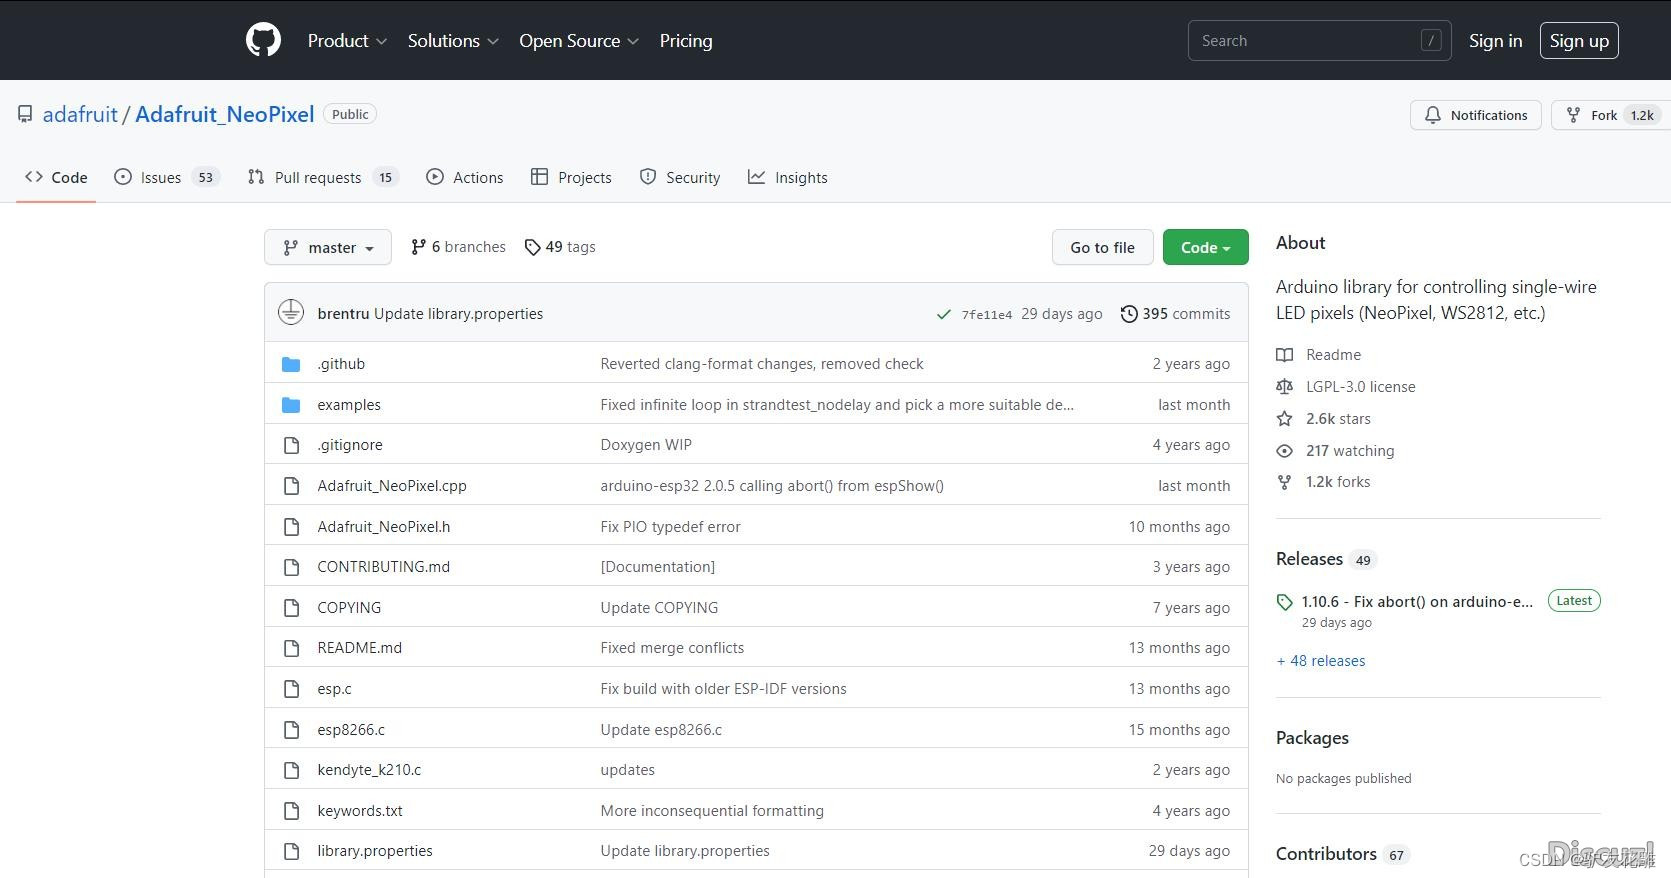Click the release tag icon beside 1.10.6

[x=1285, y=602]
